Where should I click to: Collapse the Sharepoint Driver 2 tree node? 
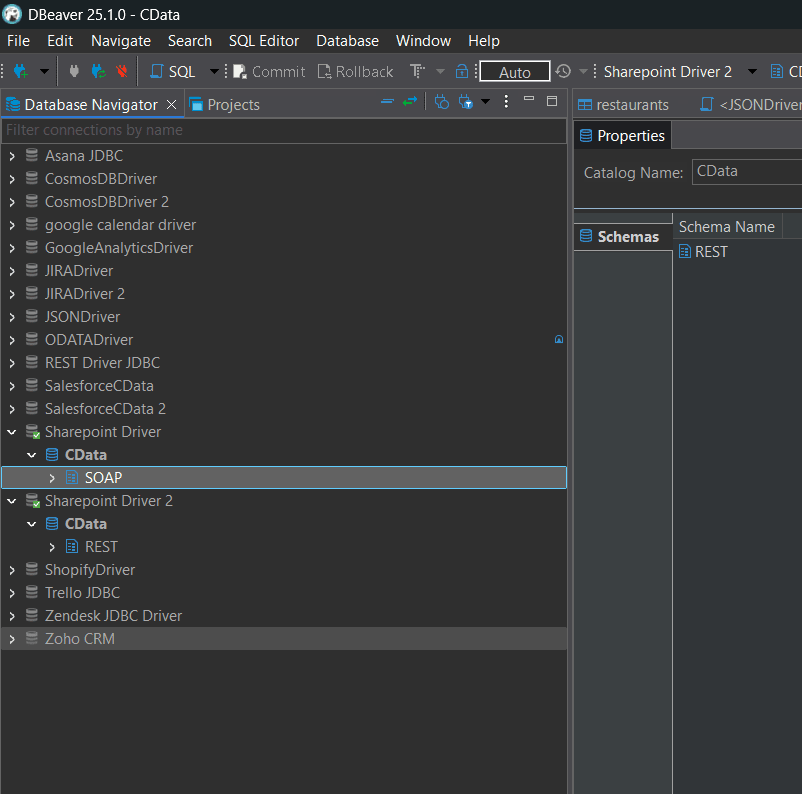pyautogui.click(x=11, y=500)
